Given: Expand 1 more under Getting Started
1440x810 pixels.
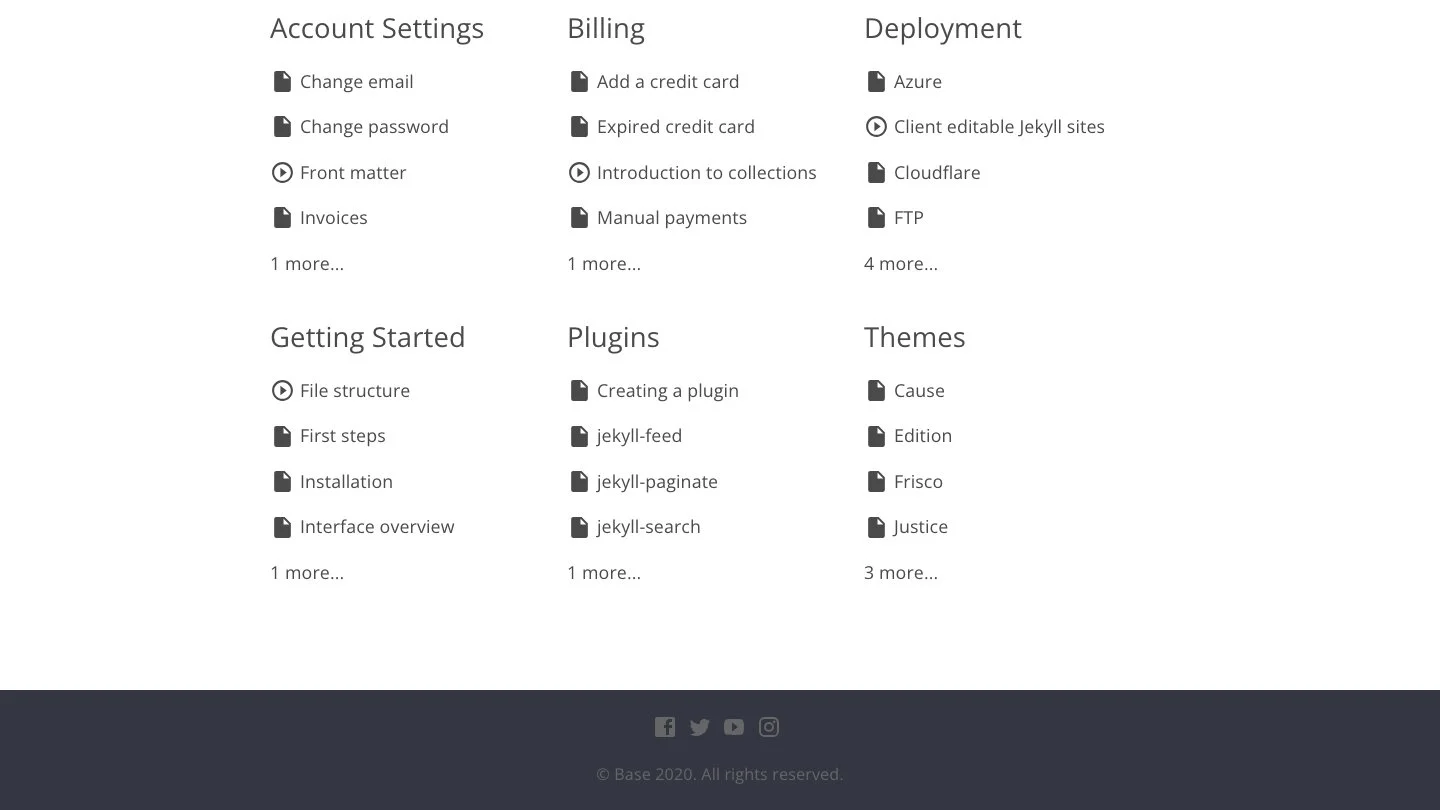Looking at the screenshot, I should [307, 573].
